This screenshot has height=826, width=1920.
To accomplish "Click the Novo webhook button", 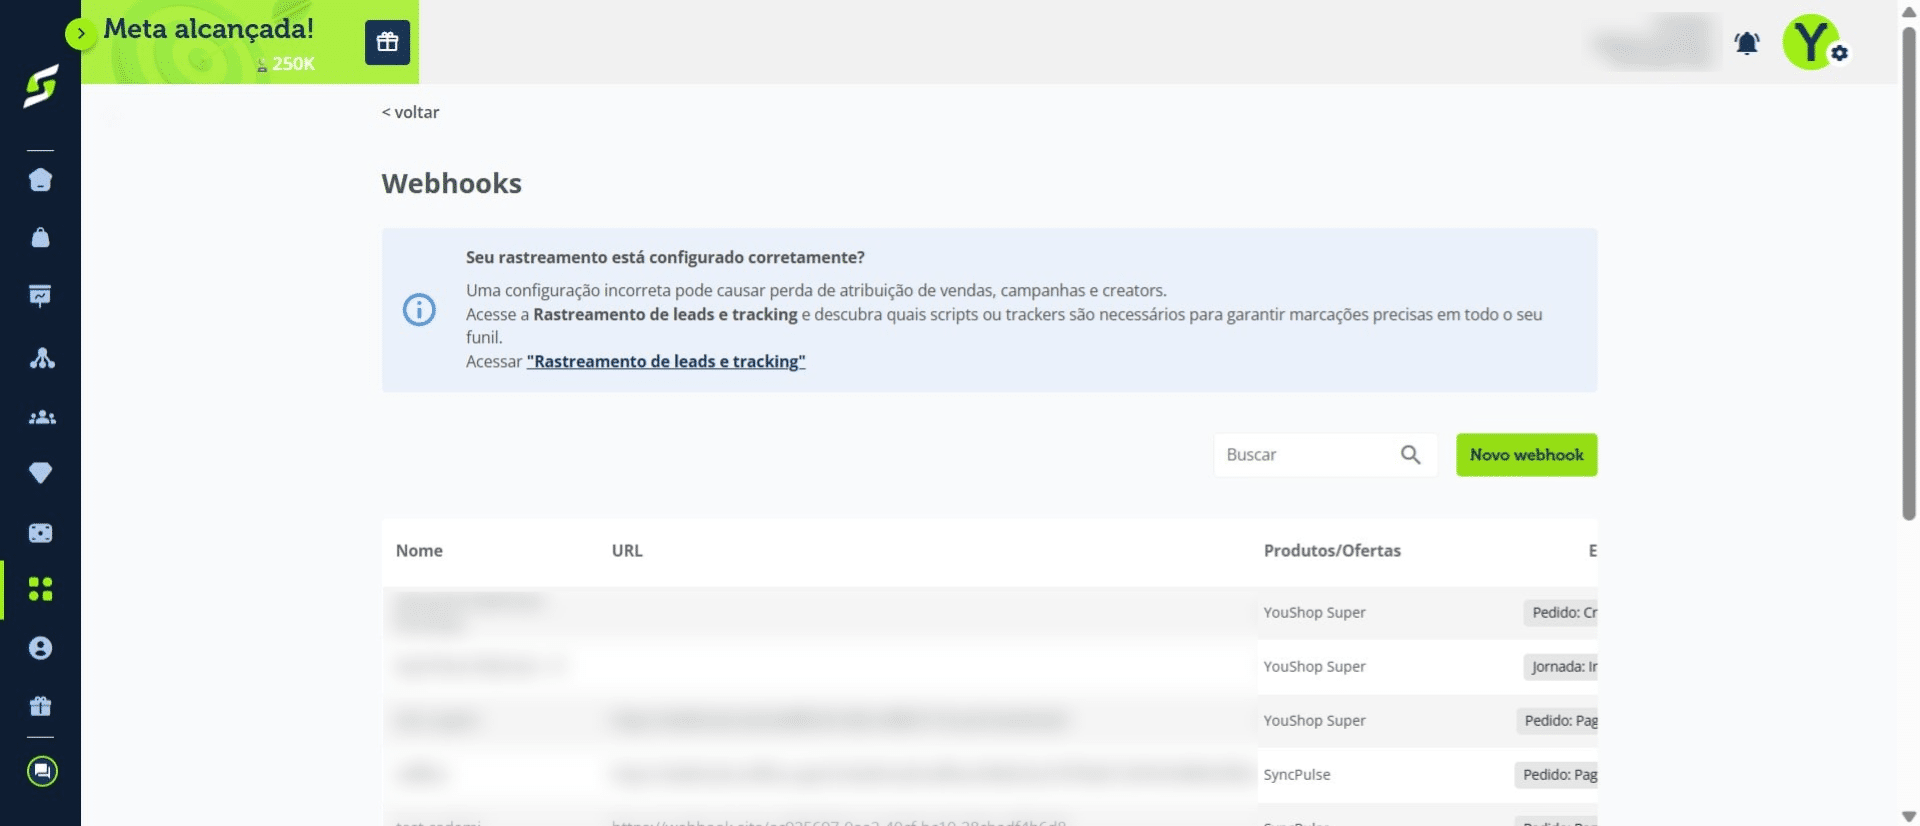I will 1526,455.
